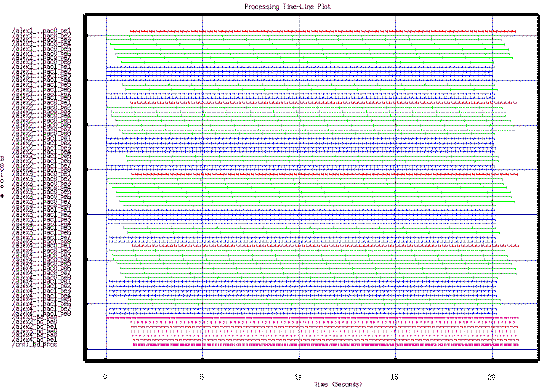Click the dotted vertical gridline at 15 seconds
This screenshot has width=540, height=388.
pos(395,188)
